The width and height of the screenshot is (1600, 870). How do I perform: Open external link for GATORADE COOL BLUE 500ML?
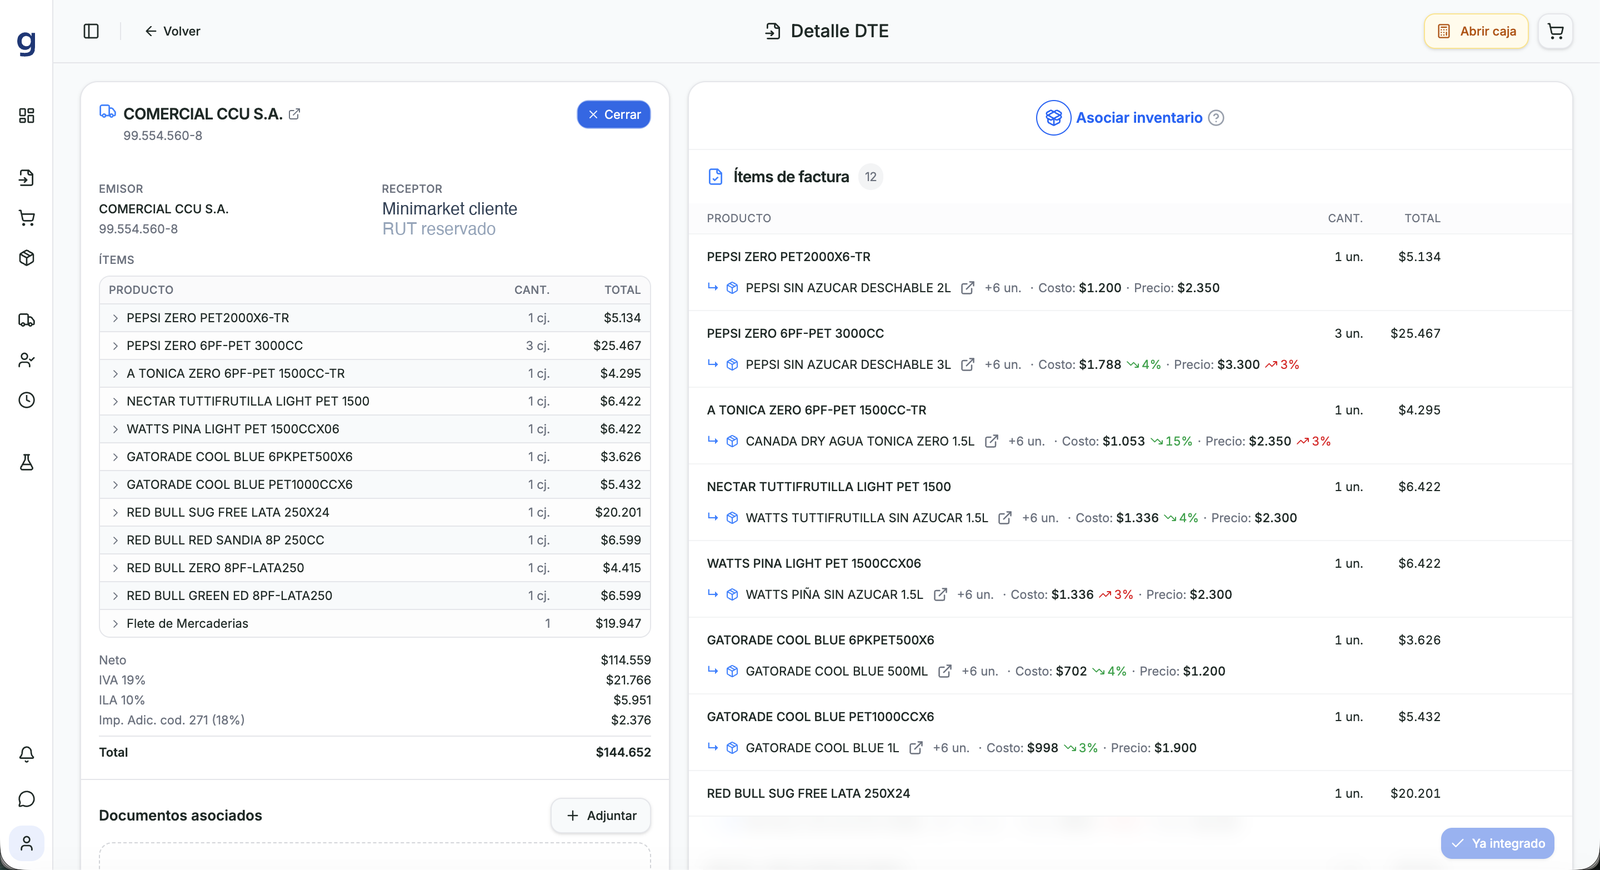pyautogui.click(x=944, y=671)
